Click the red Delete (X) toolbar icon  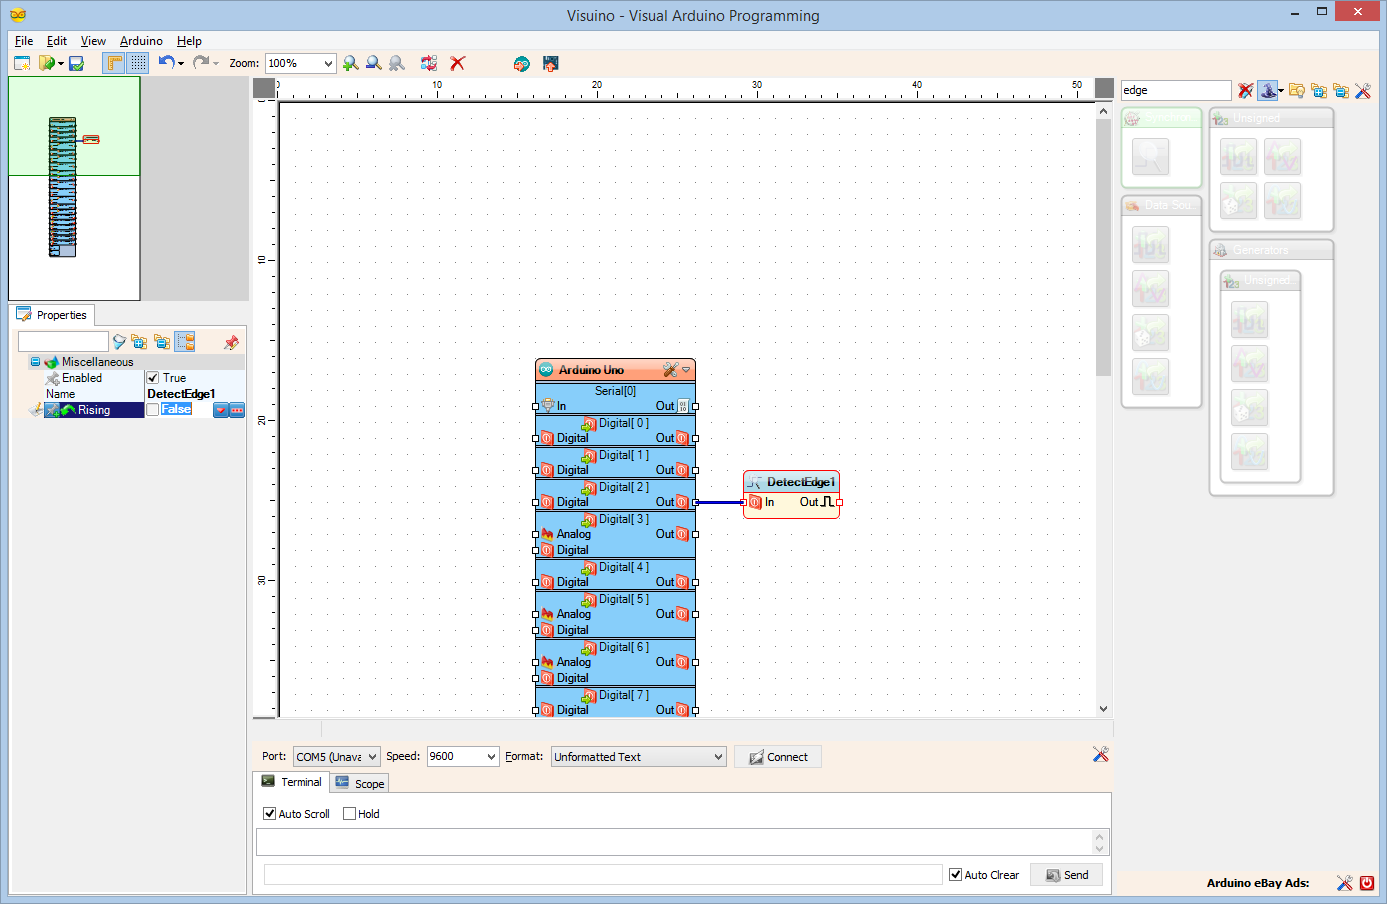click(457, 62)
